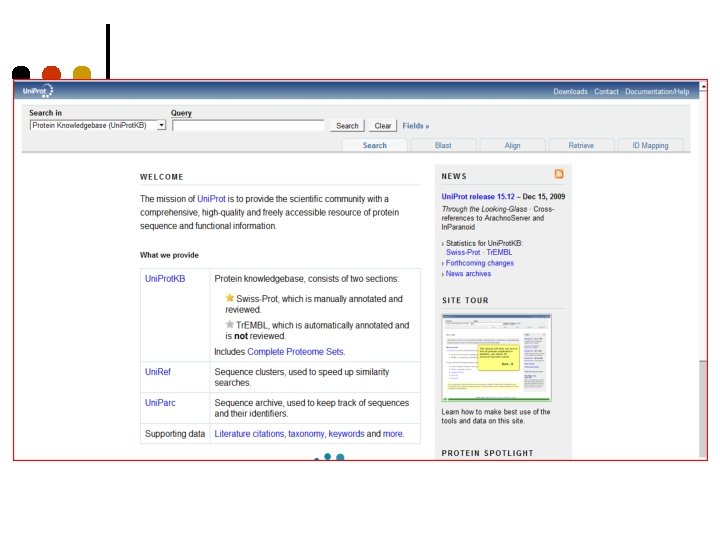This screenshot has width=720, height=540.
Task: Click the 'Through the Looking-Glass' news text
Action: (484, 209)
